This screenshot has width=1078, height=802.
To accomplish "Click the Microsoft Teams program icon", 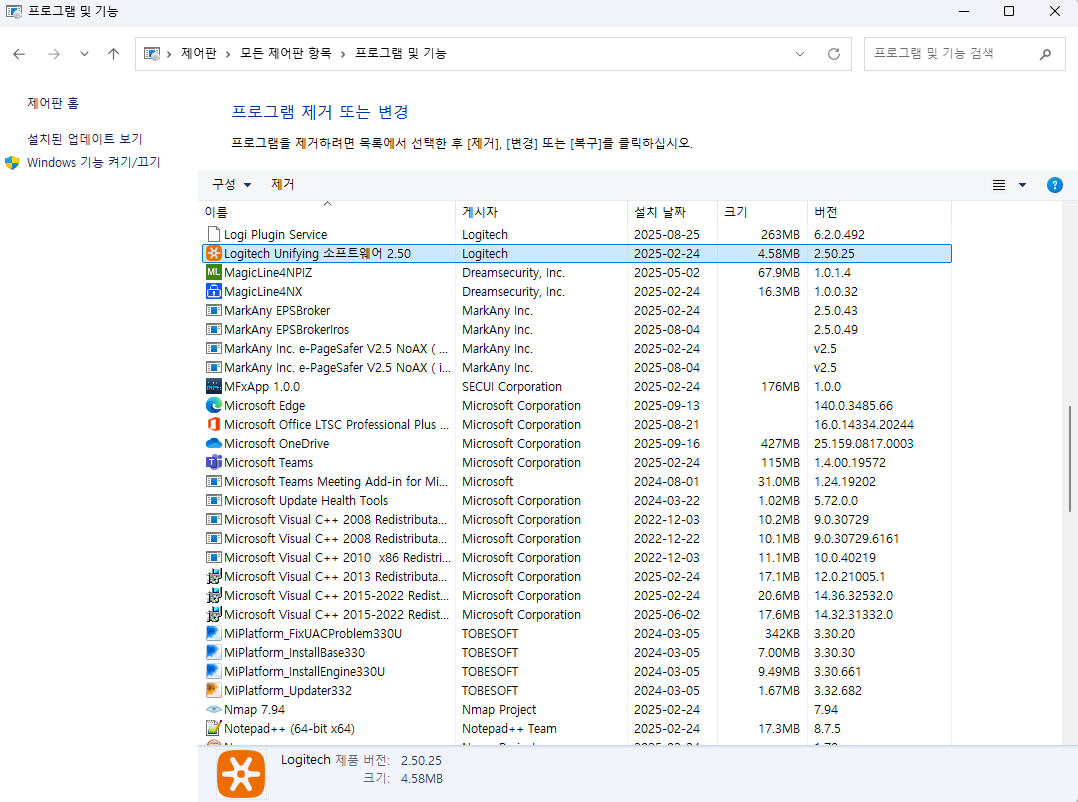I will [x=212, y=462].
